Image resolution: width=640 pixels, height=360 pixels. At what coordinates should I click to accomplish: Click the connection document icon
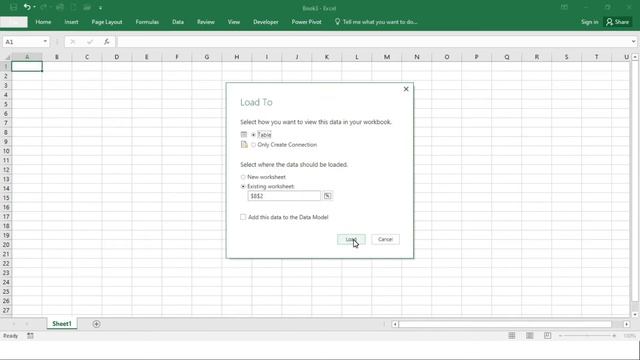tap(244, 144)
